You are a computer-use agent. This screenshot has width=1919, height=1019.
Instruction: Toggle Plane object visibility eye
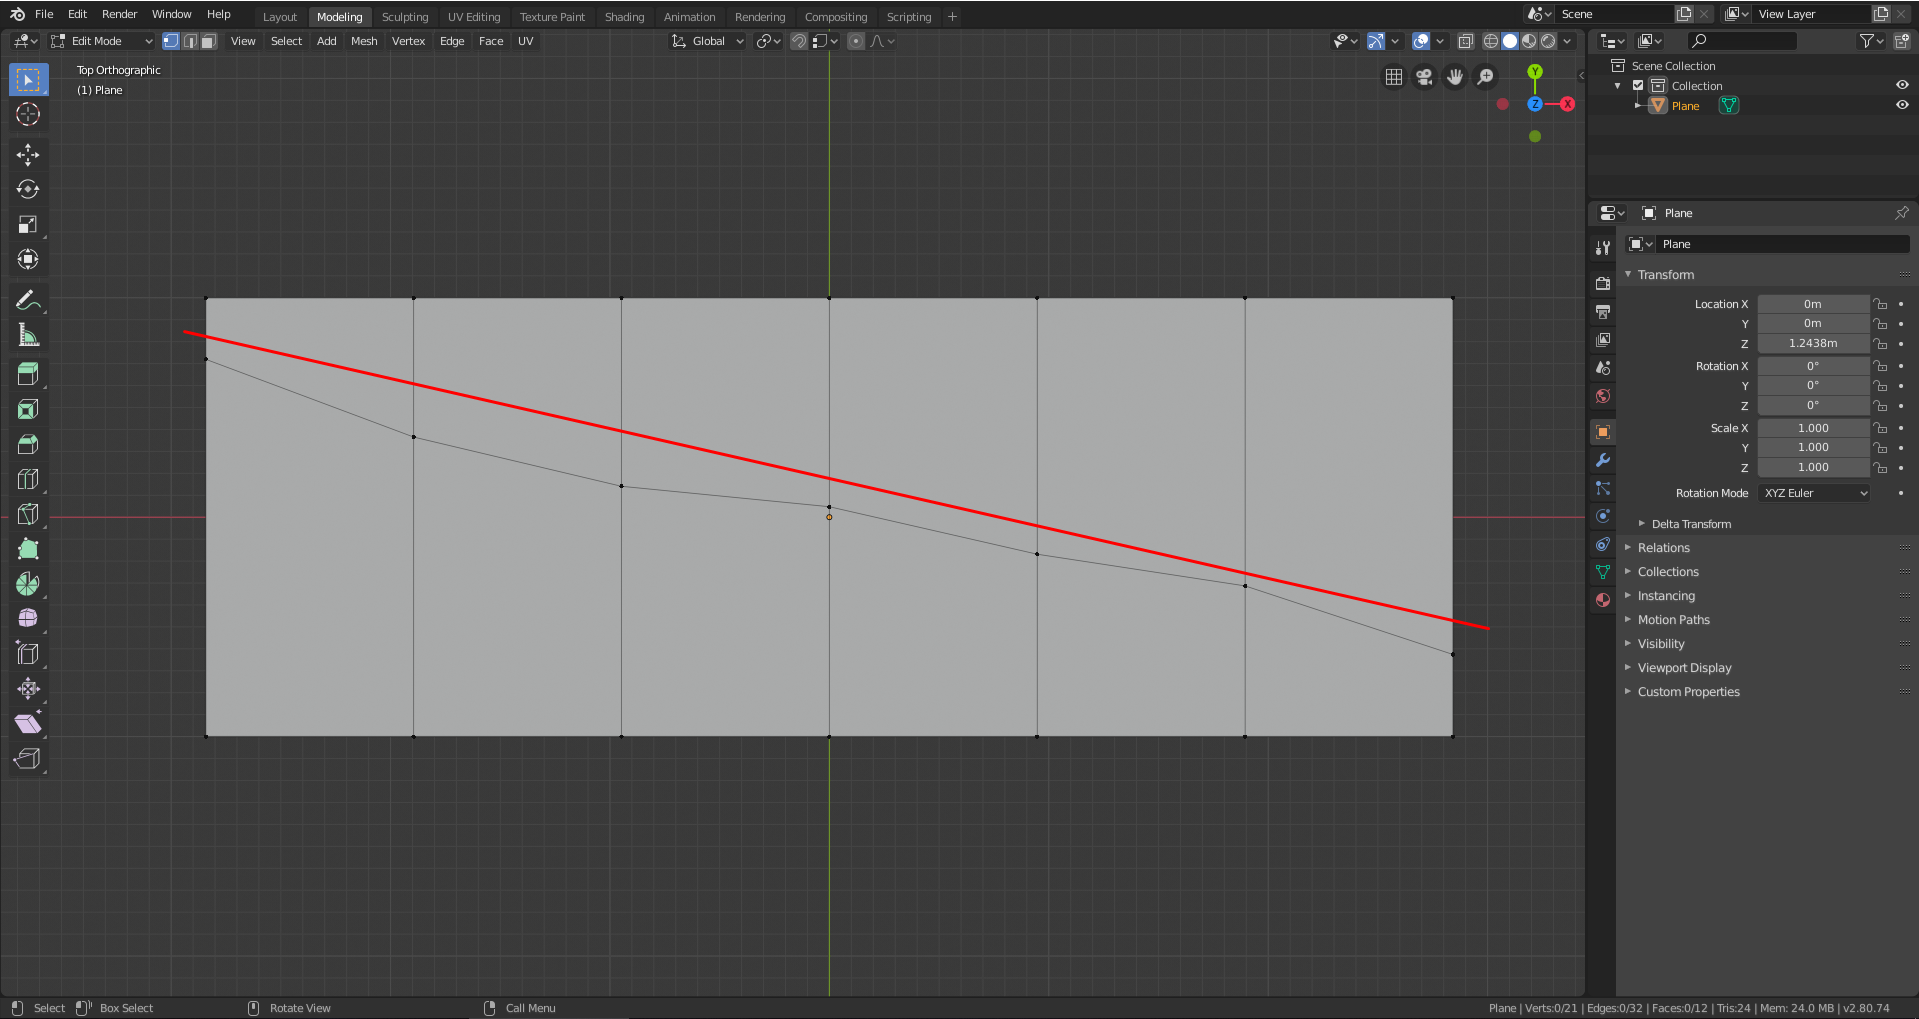(x=1902, y=105)
